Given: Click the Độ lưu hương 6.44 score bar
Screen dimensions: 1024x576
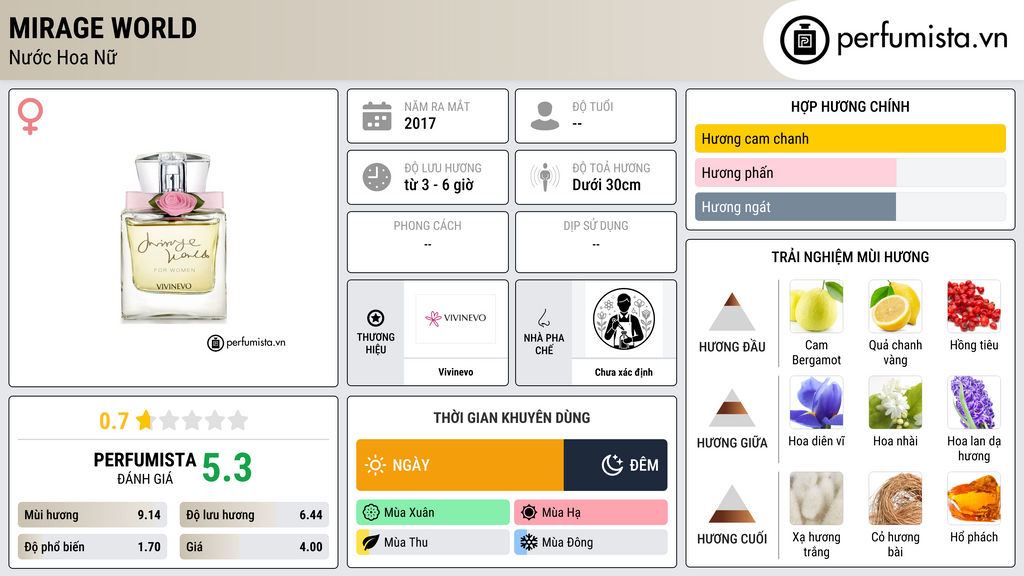Looking at the screenshot, I should point(254,515).
